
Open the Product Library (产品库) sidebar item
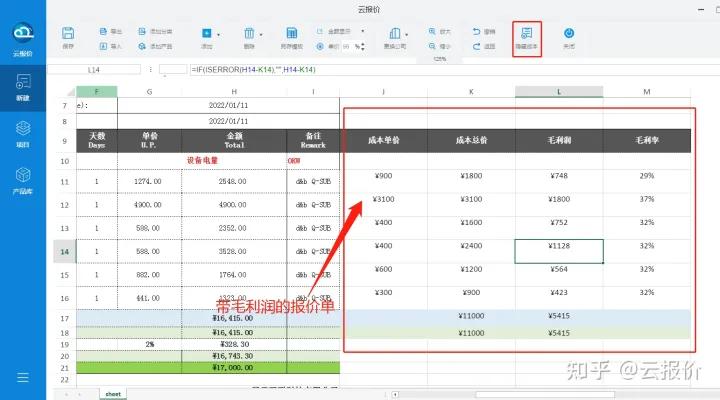[x=23, y=180]
